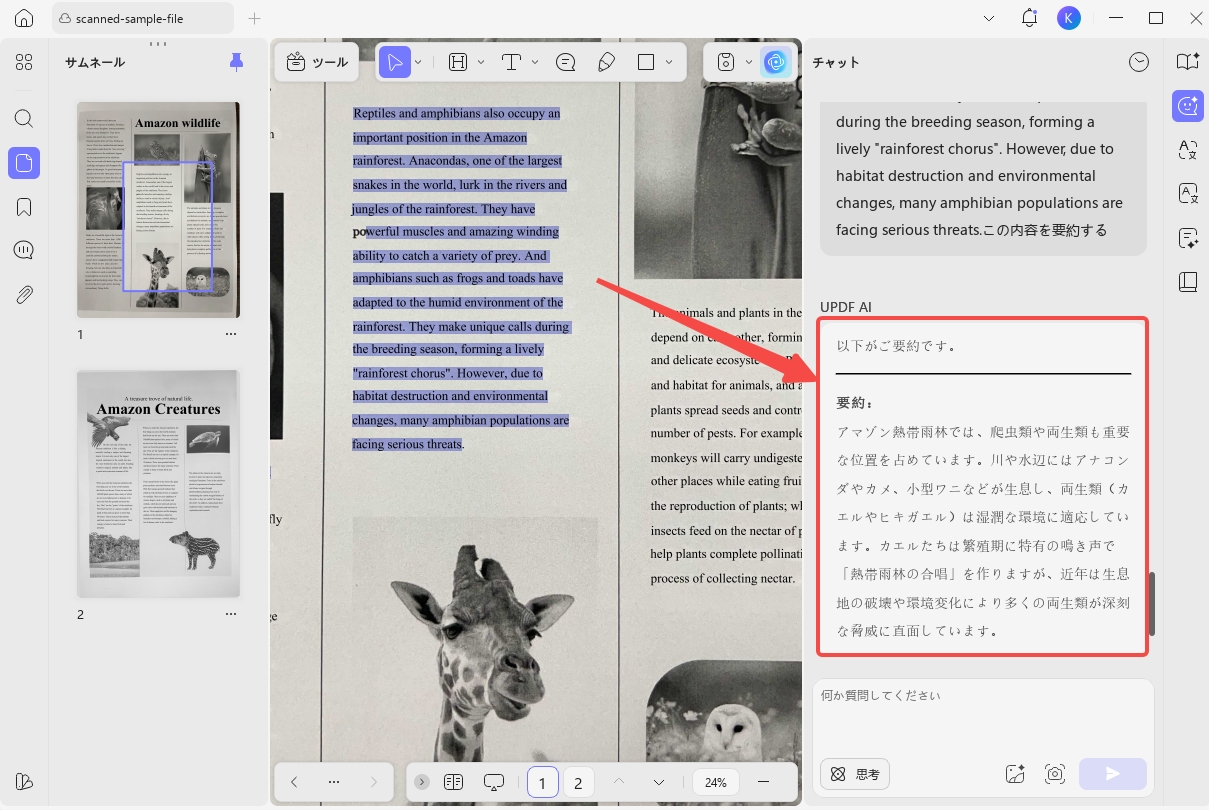
Task: Pin the サムネール thumbnail panel
Action: [x=236, y=62]
